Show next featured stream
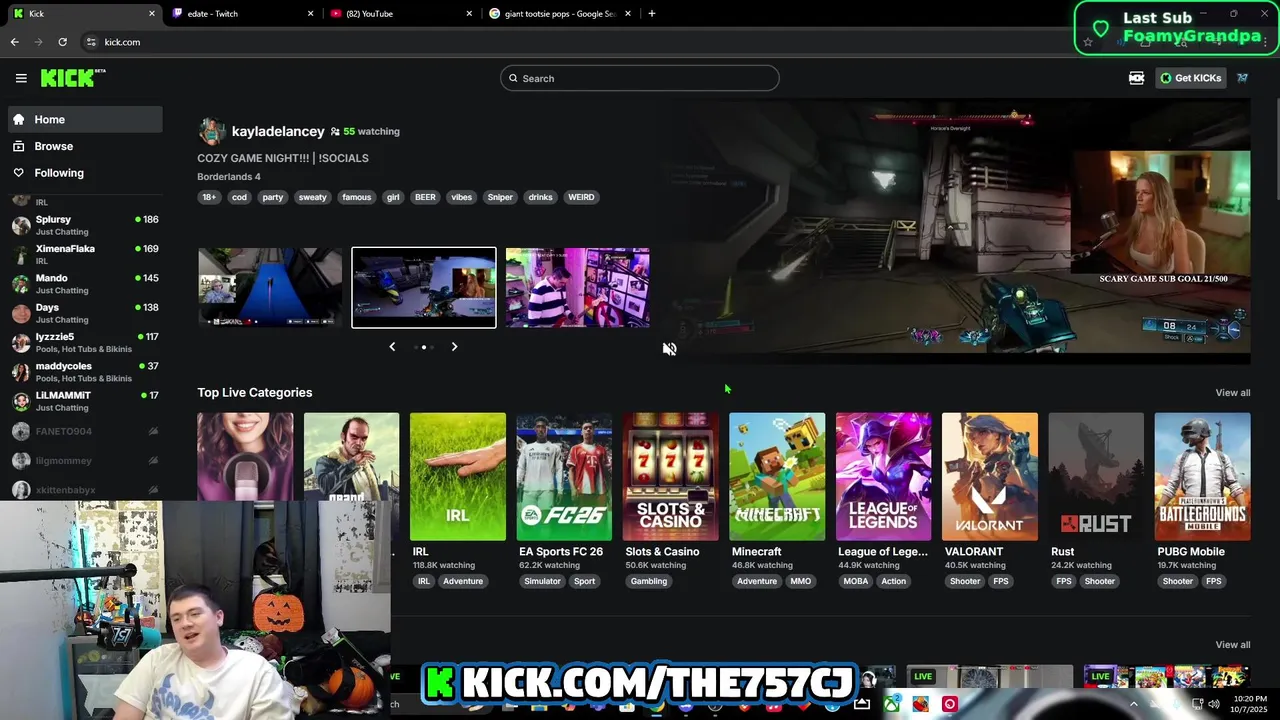1280x720 pixels. point(454,347)
